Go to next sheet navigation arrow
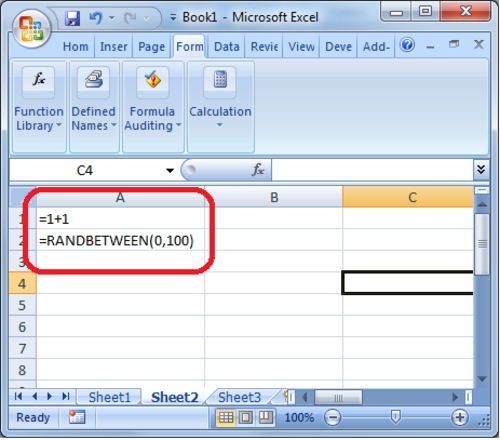The height and width of the screenshot is (440, 500). pyautogui.click(x=50, y=396)
